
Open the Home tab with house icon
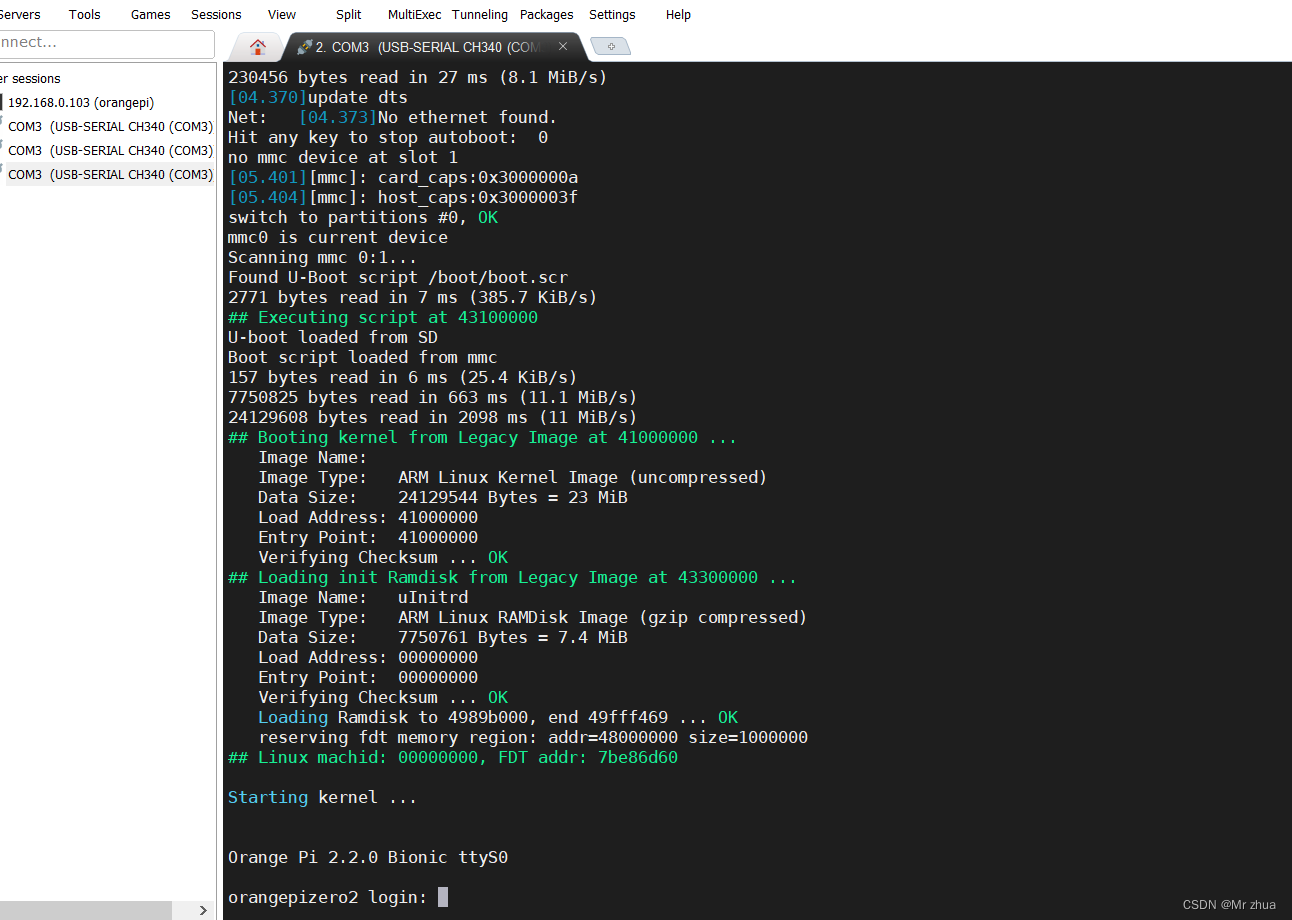point(258,47)
